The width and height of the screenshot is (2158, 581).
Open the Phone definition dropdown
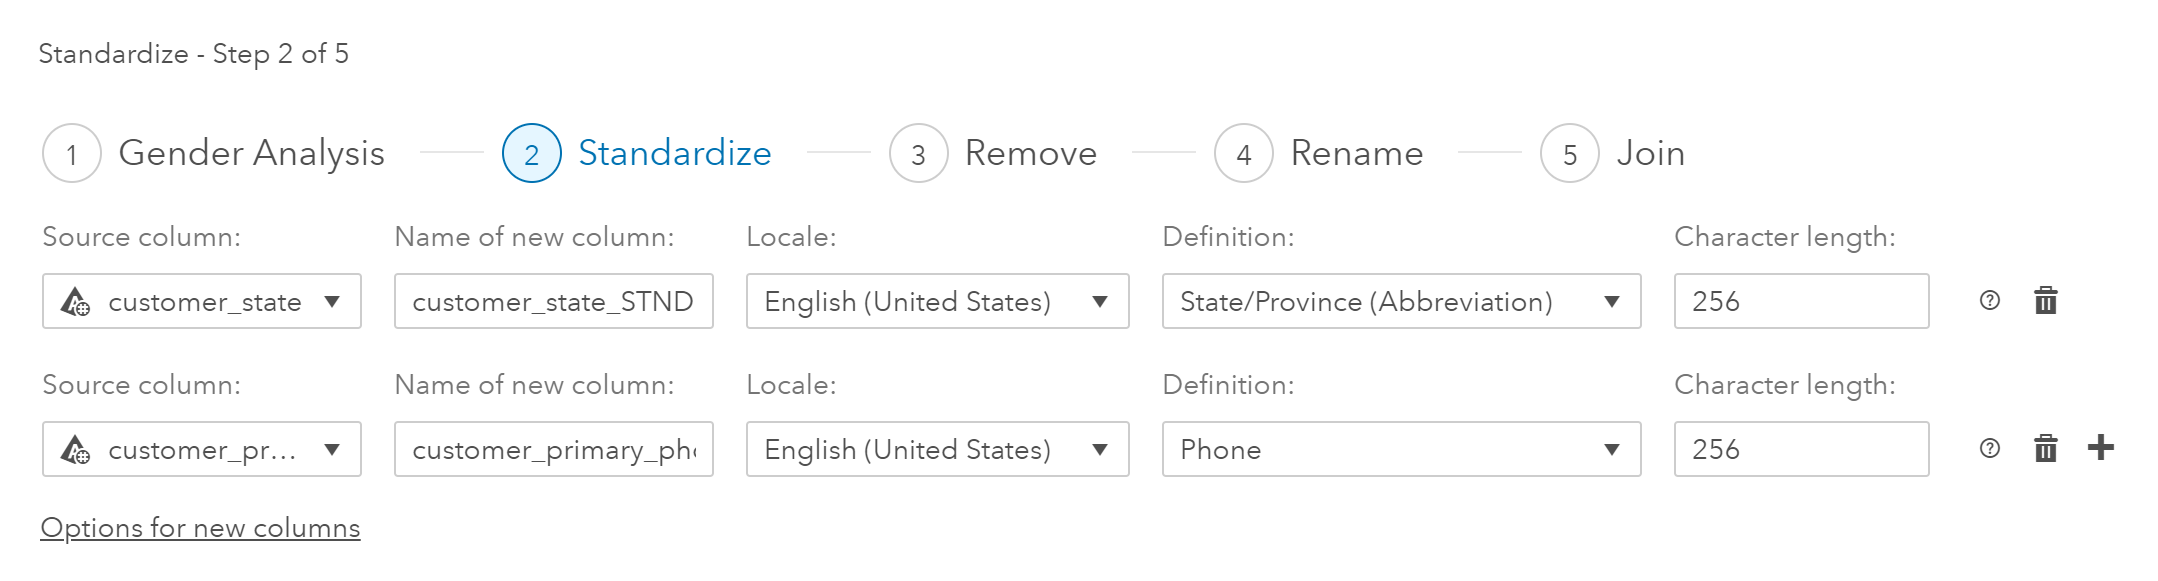1401,449
